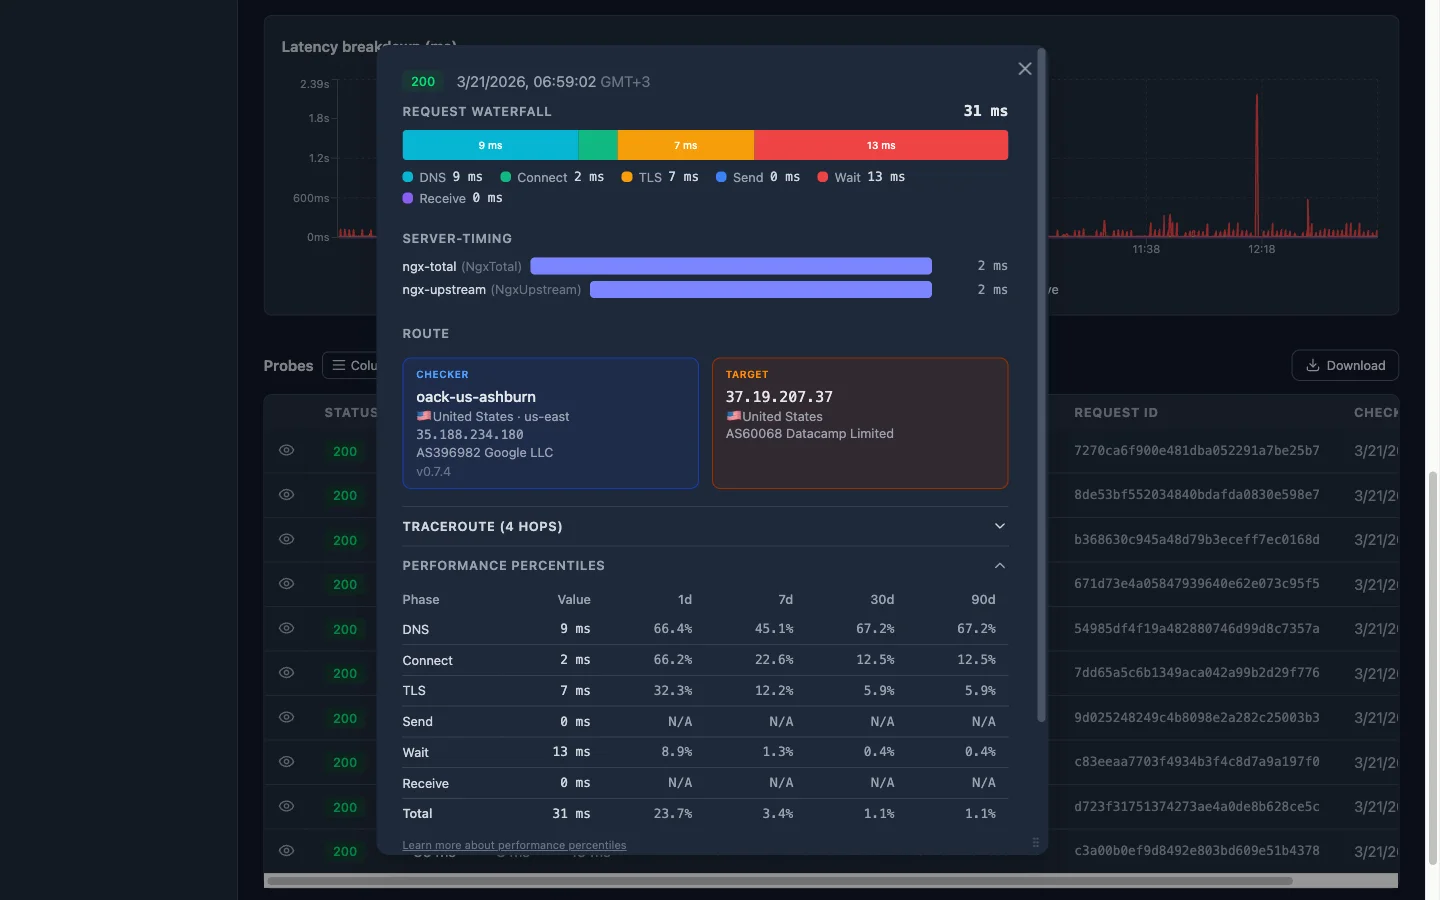Screen dimensions: 1440x900
Task: Click eye icon for request c83eeaa7 row
Action: (x=286, y=762)
